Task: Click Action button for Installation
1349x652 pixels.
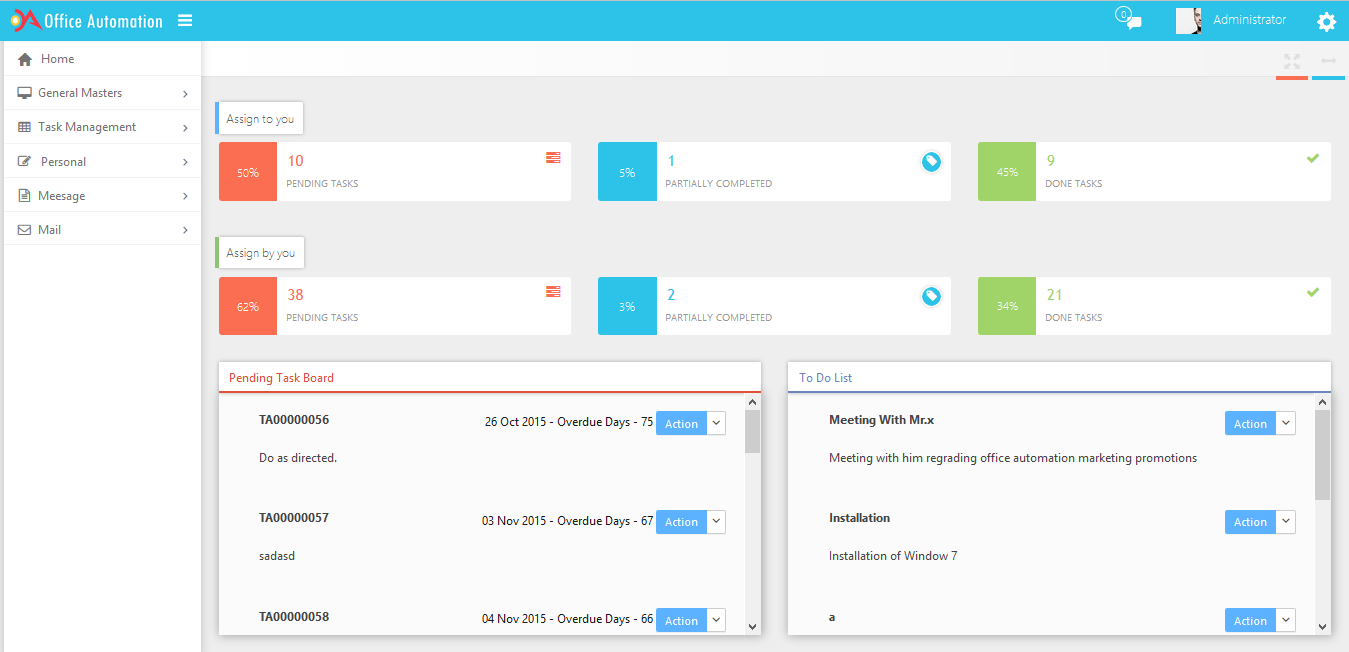Action: tap(1250, 521)
